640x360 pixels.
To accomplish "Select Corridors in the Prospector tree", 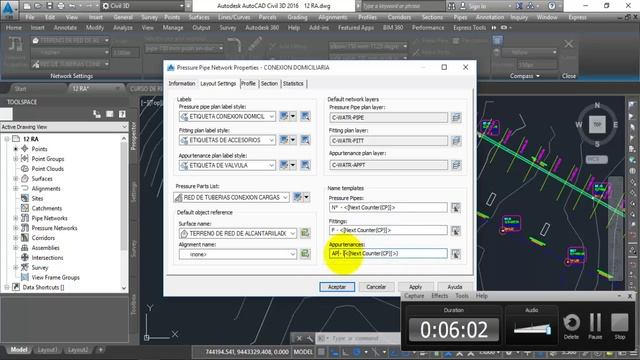I will (x=43, y=238).
